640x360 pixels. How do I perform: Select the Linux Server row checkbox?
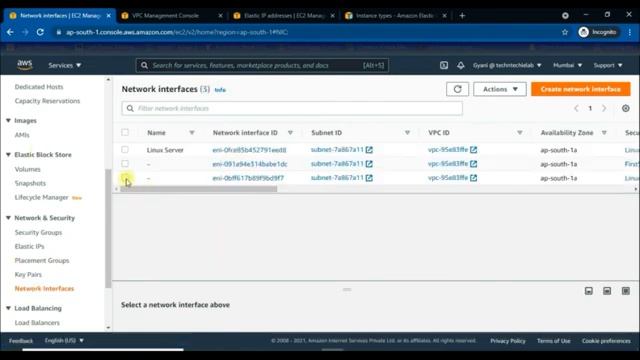(125, 150)
